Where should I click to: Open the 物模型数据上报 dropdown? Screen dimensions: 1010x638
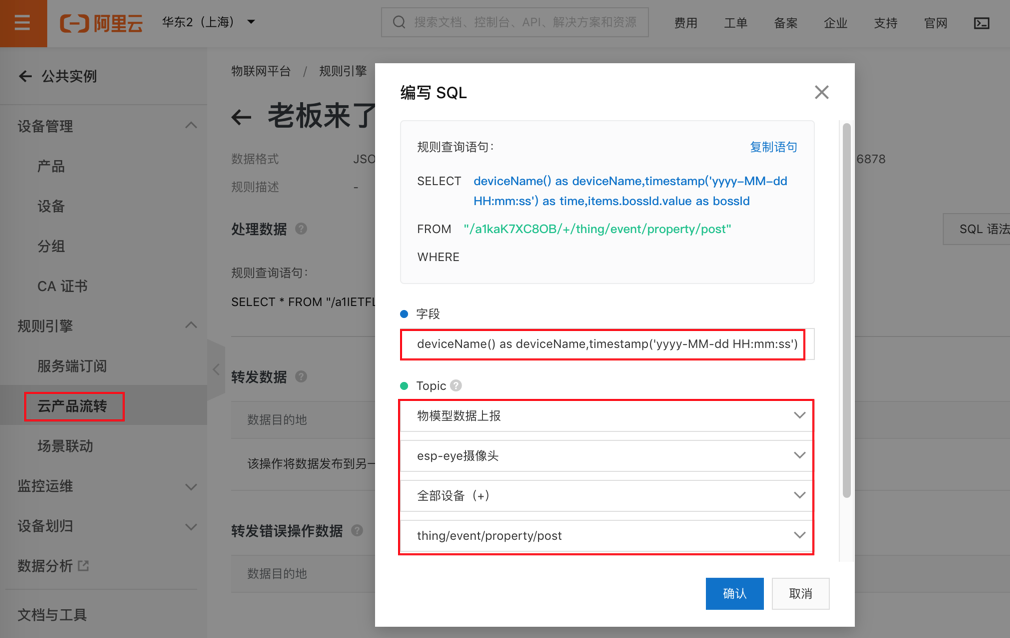pyautogui.click(x=603, y=414)
